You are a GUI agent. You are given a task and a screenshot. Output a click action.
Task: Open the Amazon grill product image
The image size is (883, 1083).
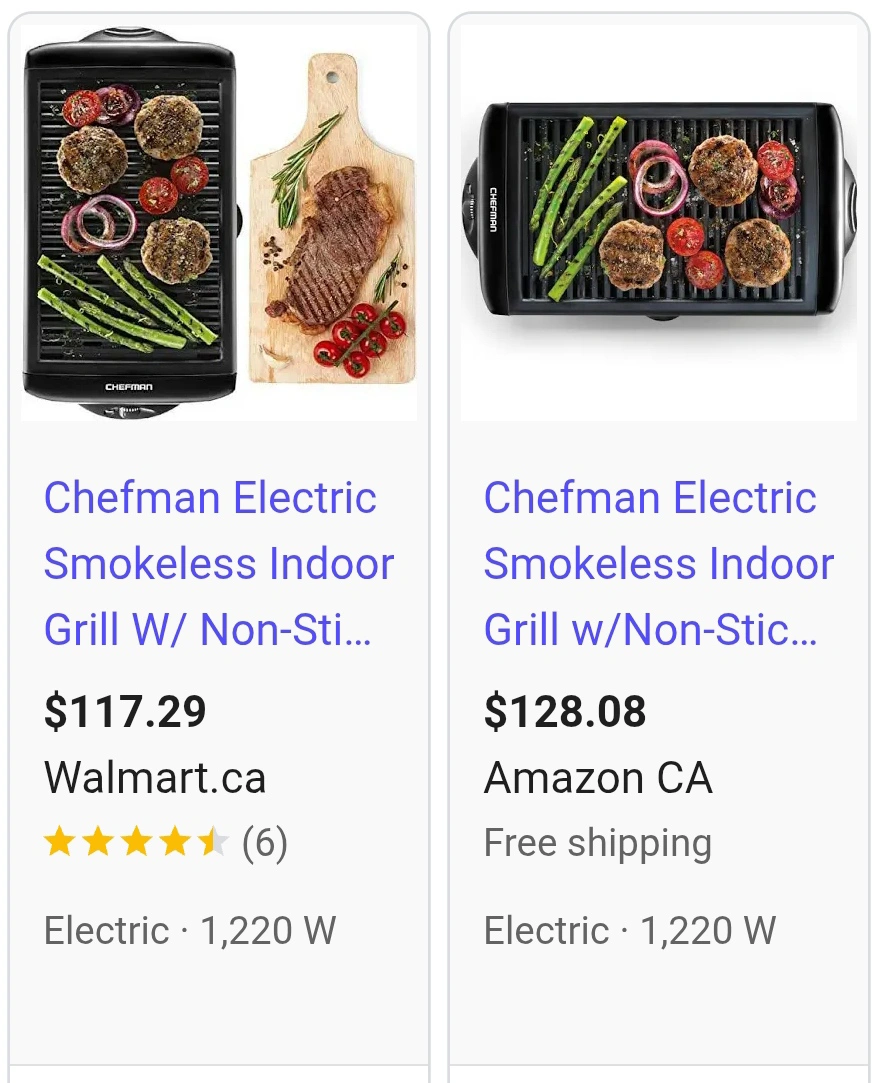point(658,220)
